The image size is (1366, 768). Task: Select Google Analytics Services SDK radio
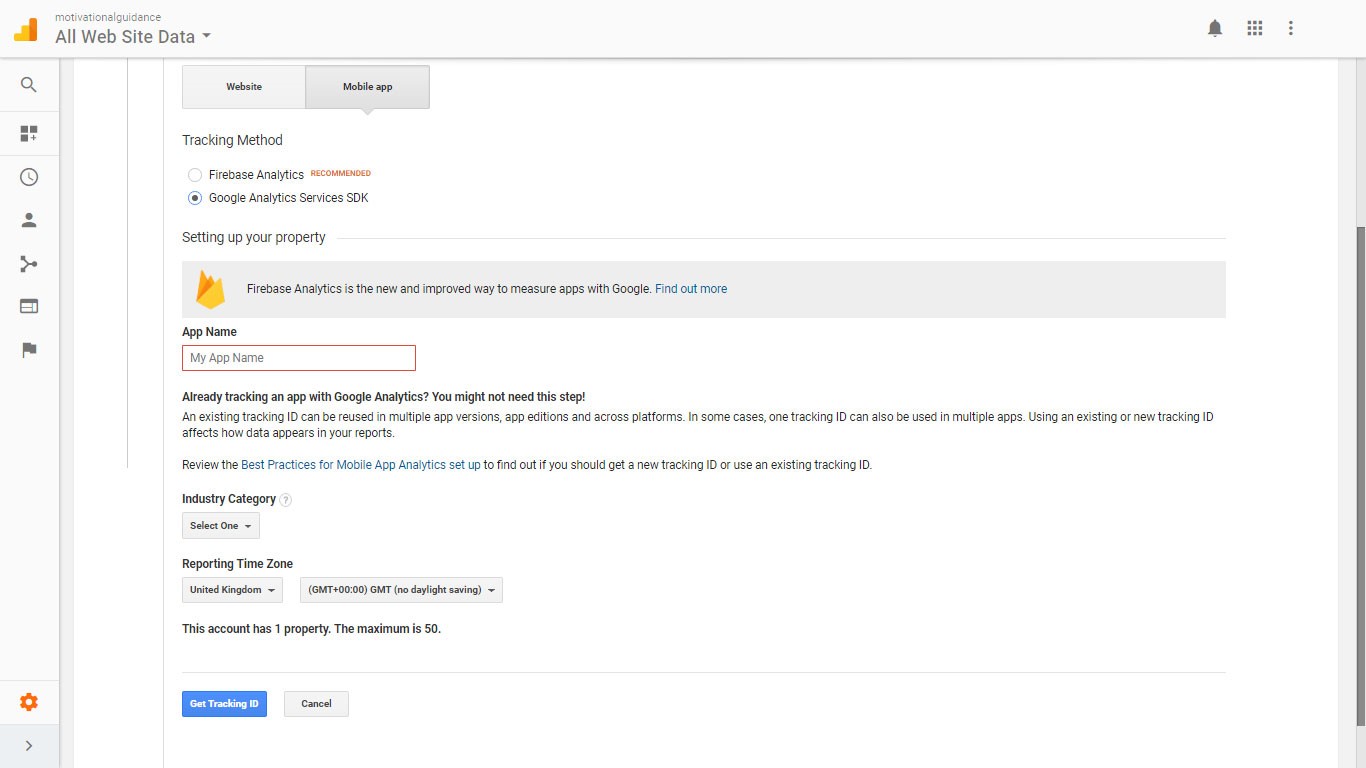195,198
